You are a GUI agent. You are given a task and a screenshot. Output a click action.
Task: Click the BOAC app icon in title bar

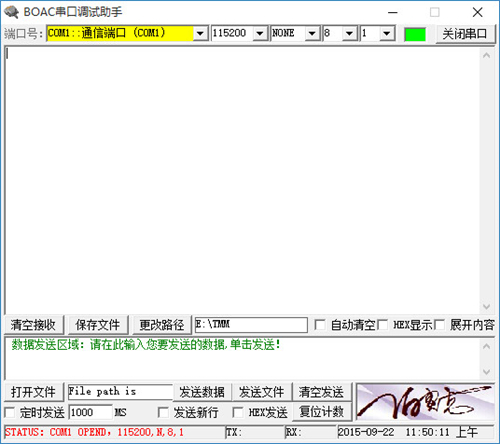click(x=11, y=12)
